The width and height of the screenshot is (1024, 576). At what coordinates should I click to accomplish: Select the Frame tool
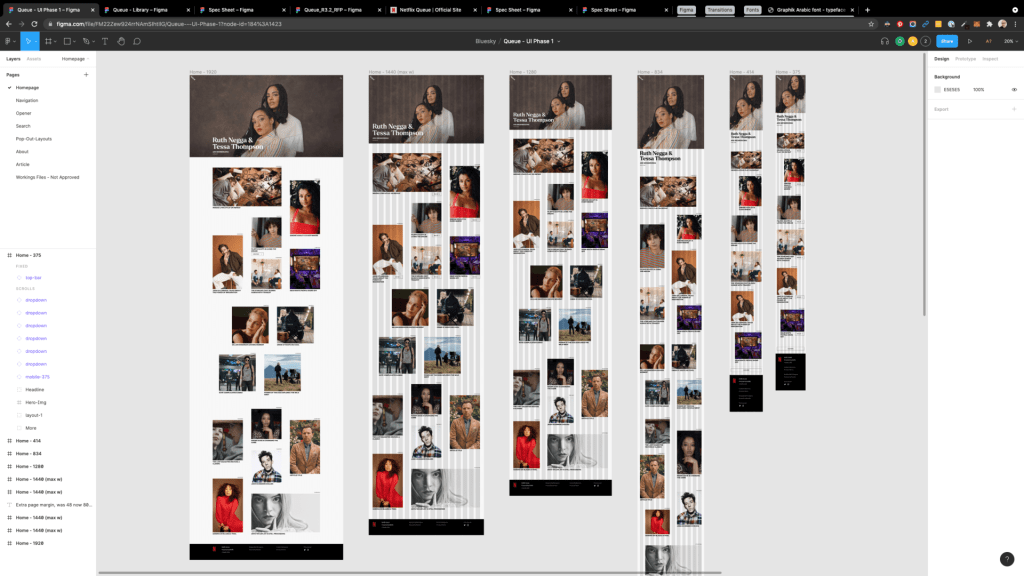(x=48, y=41)
